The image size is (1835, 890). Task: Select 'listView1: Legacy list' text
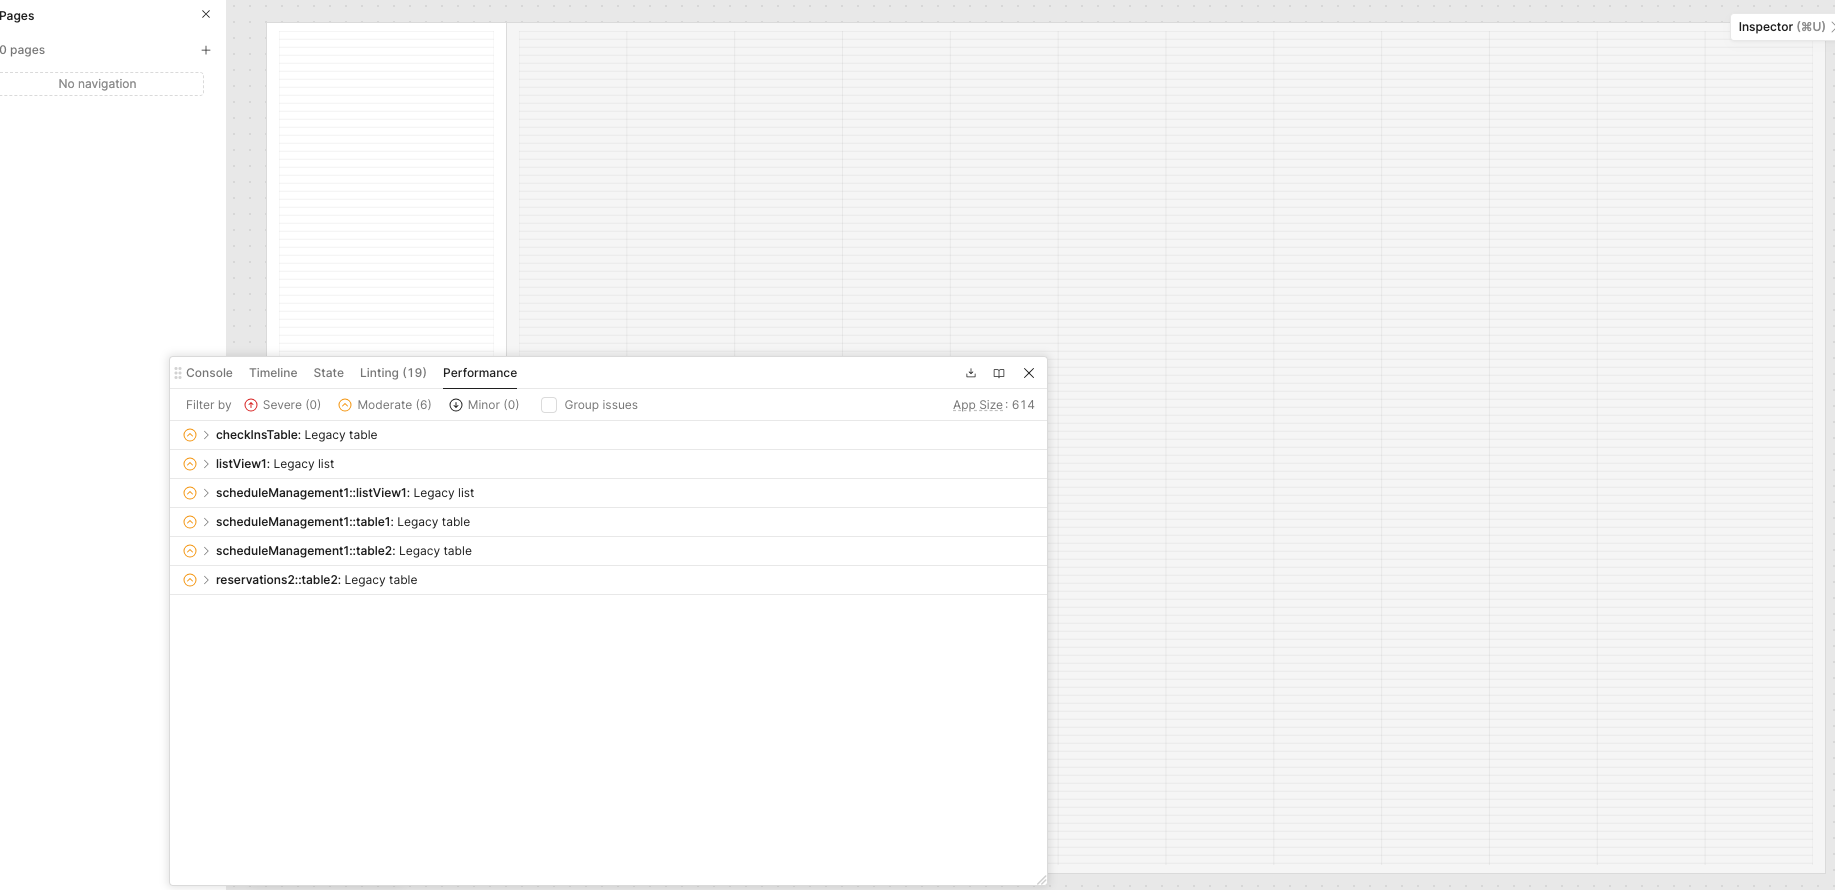275,464
